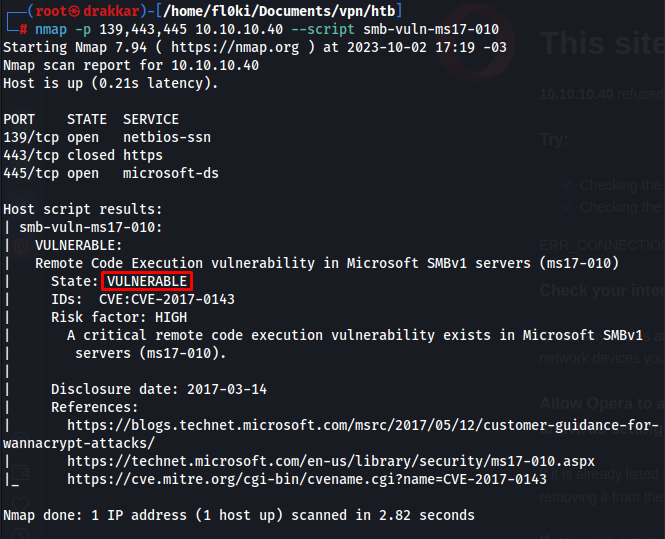Open the faint history clock icon
Screen dimensions: 665x539
pyautogui.click(x=20, y=533)
